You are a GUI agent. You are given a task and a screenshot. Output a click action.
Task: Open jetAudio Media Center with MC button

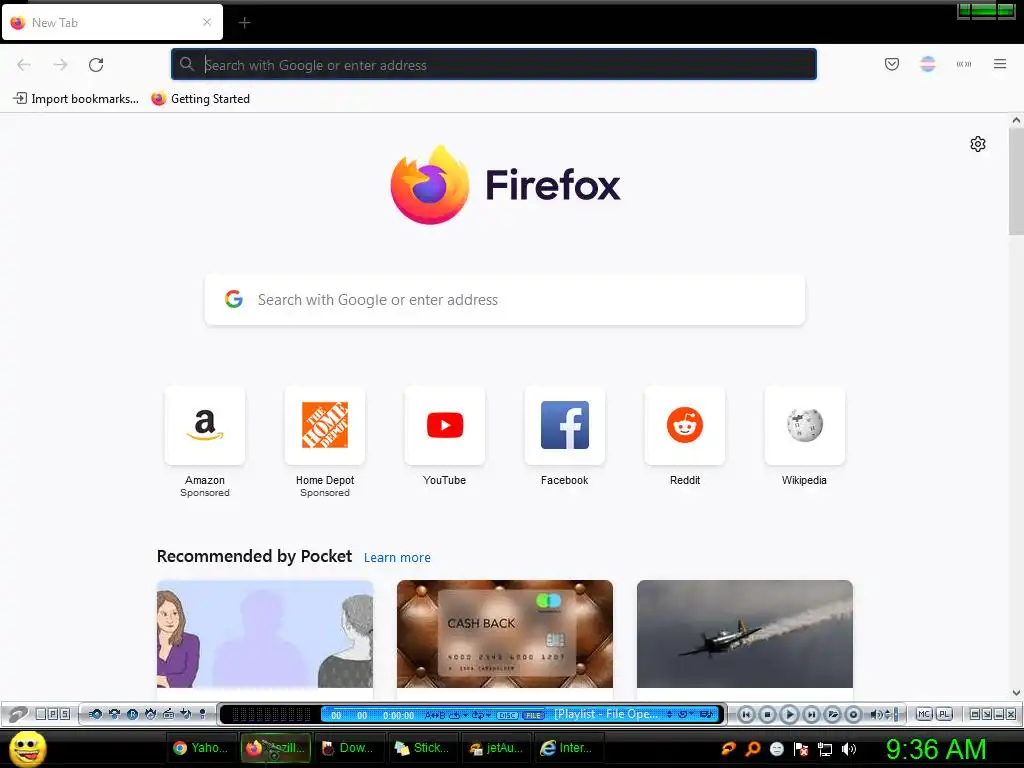[923, 714]
